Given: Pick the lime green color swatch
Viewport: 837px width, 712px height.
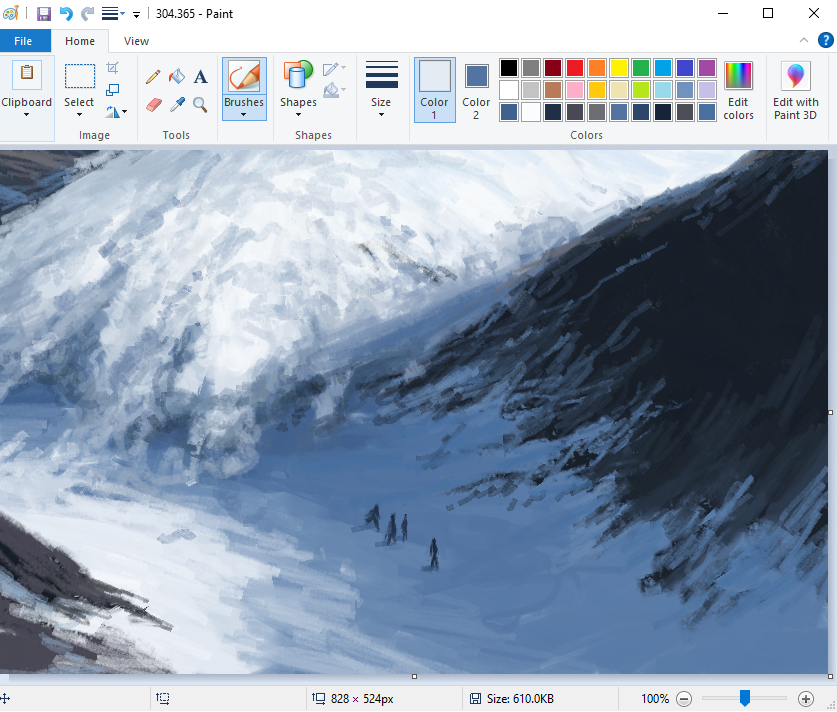Looking at the screenshot, I should coord(641,90).
